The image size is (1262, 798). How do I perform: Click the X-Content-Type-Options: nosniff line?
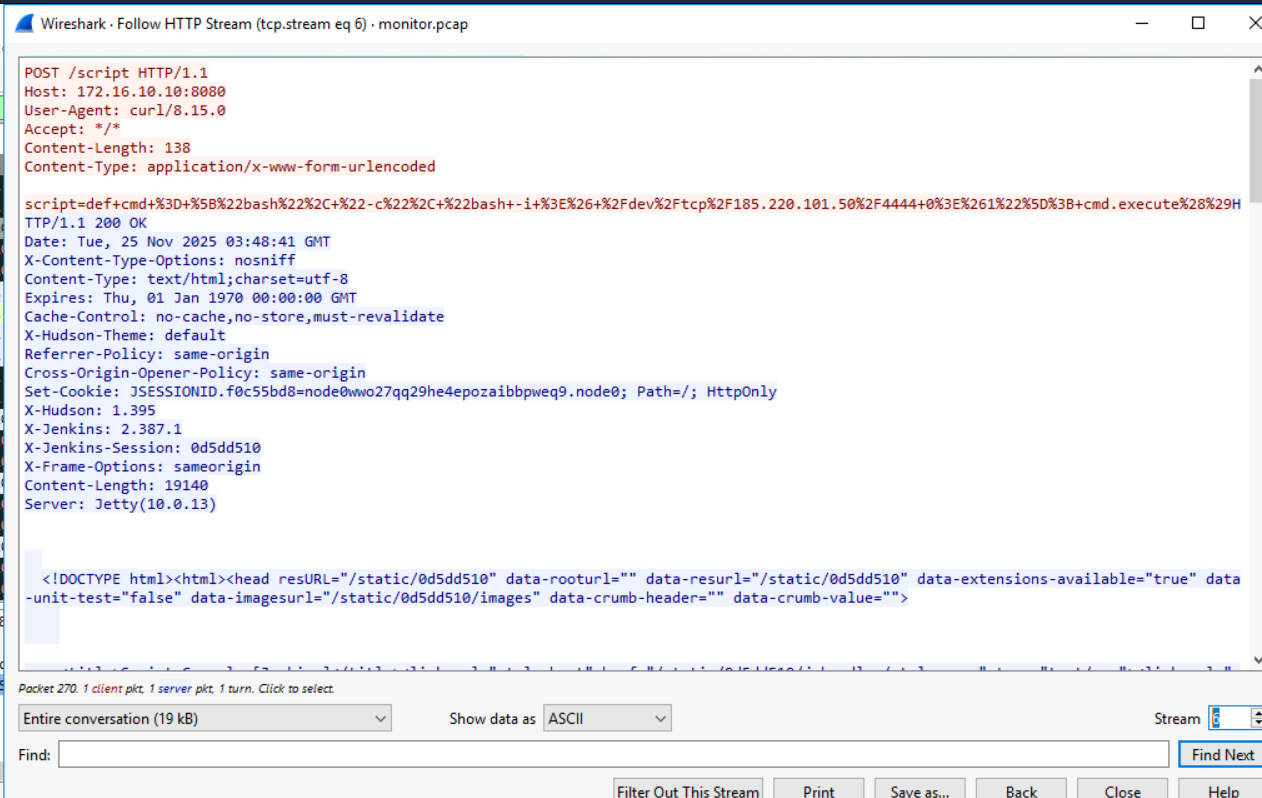click(160, 260)
